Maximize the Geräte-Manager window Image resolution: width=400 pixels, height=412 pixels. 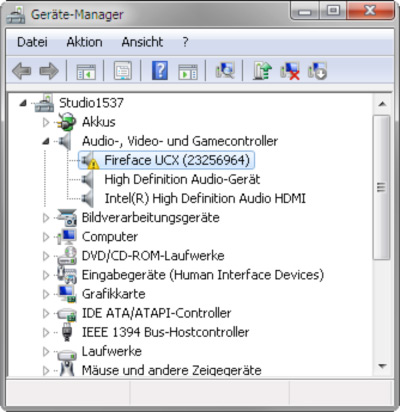333,11
